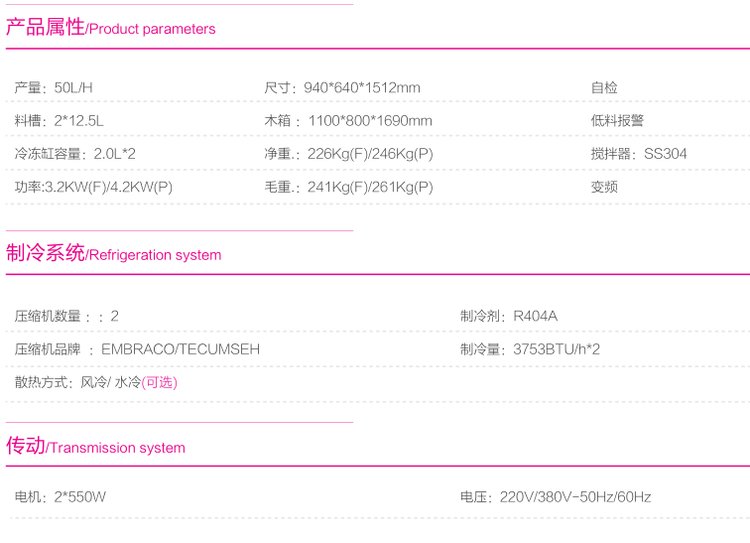This screenshot has height=543, width=750.
Task: Select the 低料报警 feature label
Action: tap(617, 121)
